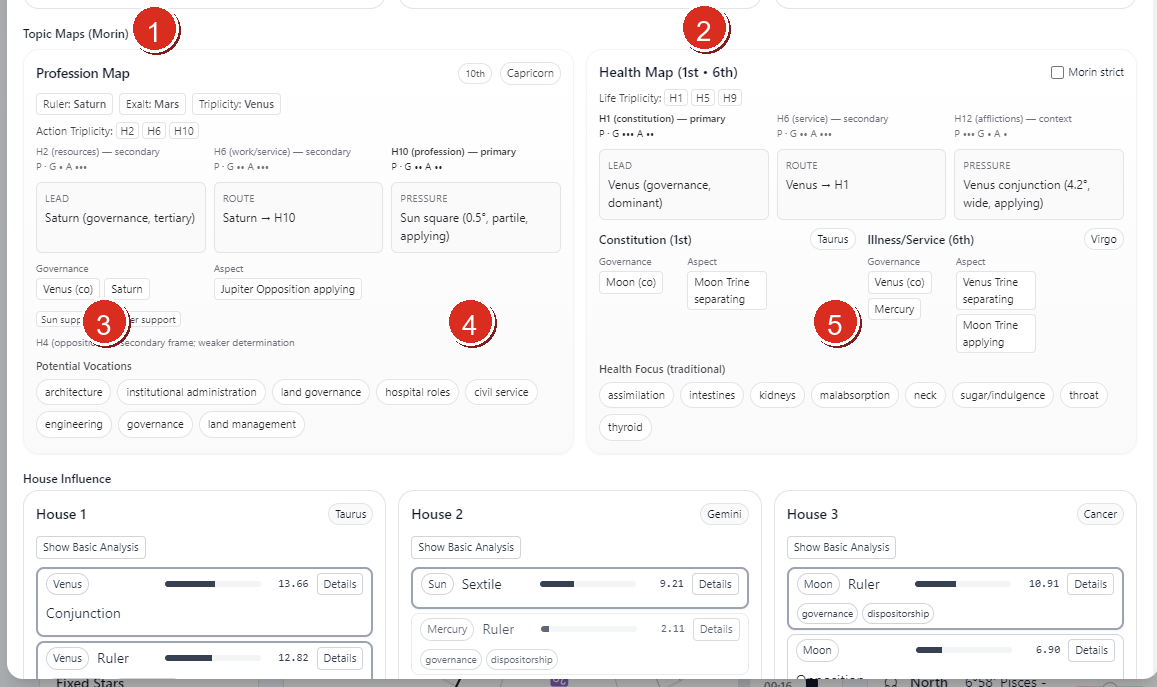Viewport: 1157px width, 687px height.
Task: Open the LEAD Saturn (governance, tertiary) card
Action: coord(121,218)
